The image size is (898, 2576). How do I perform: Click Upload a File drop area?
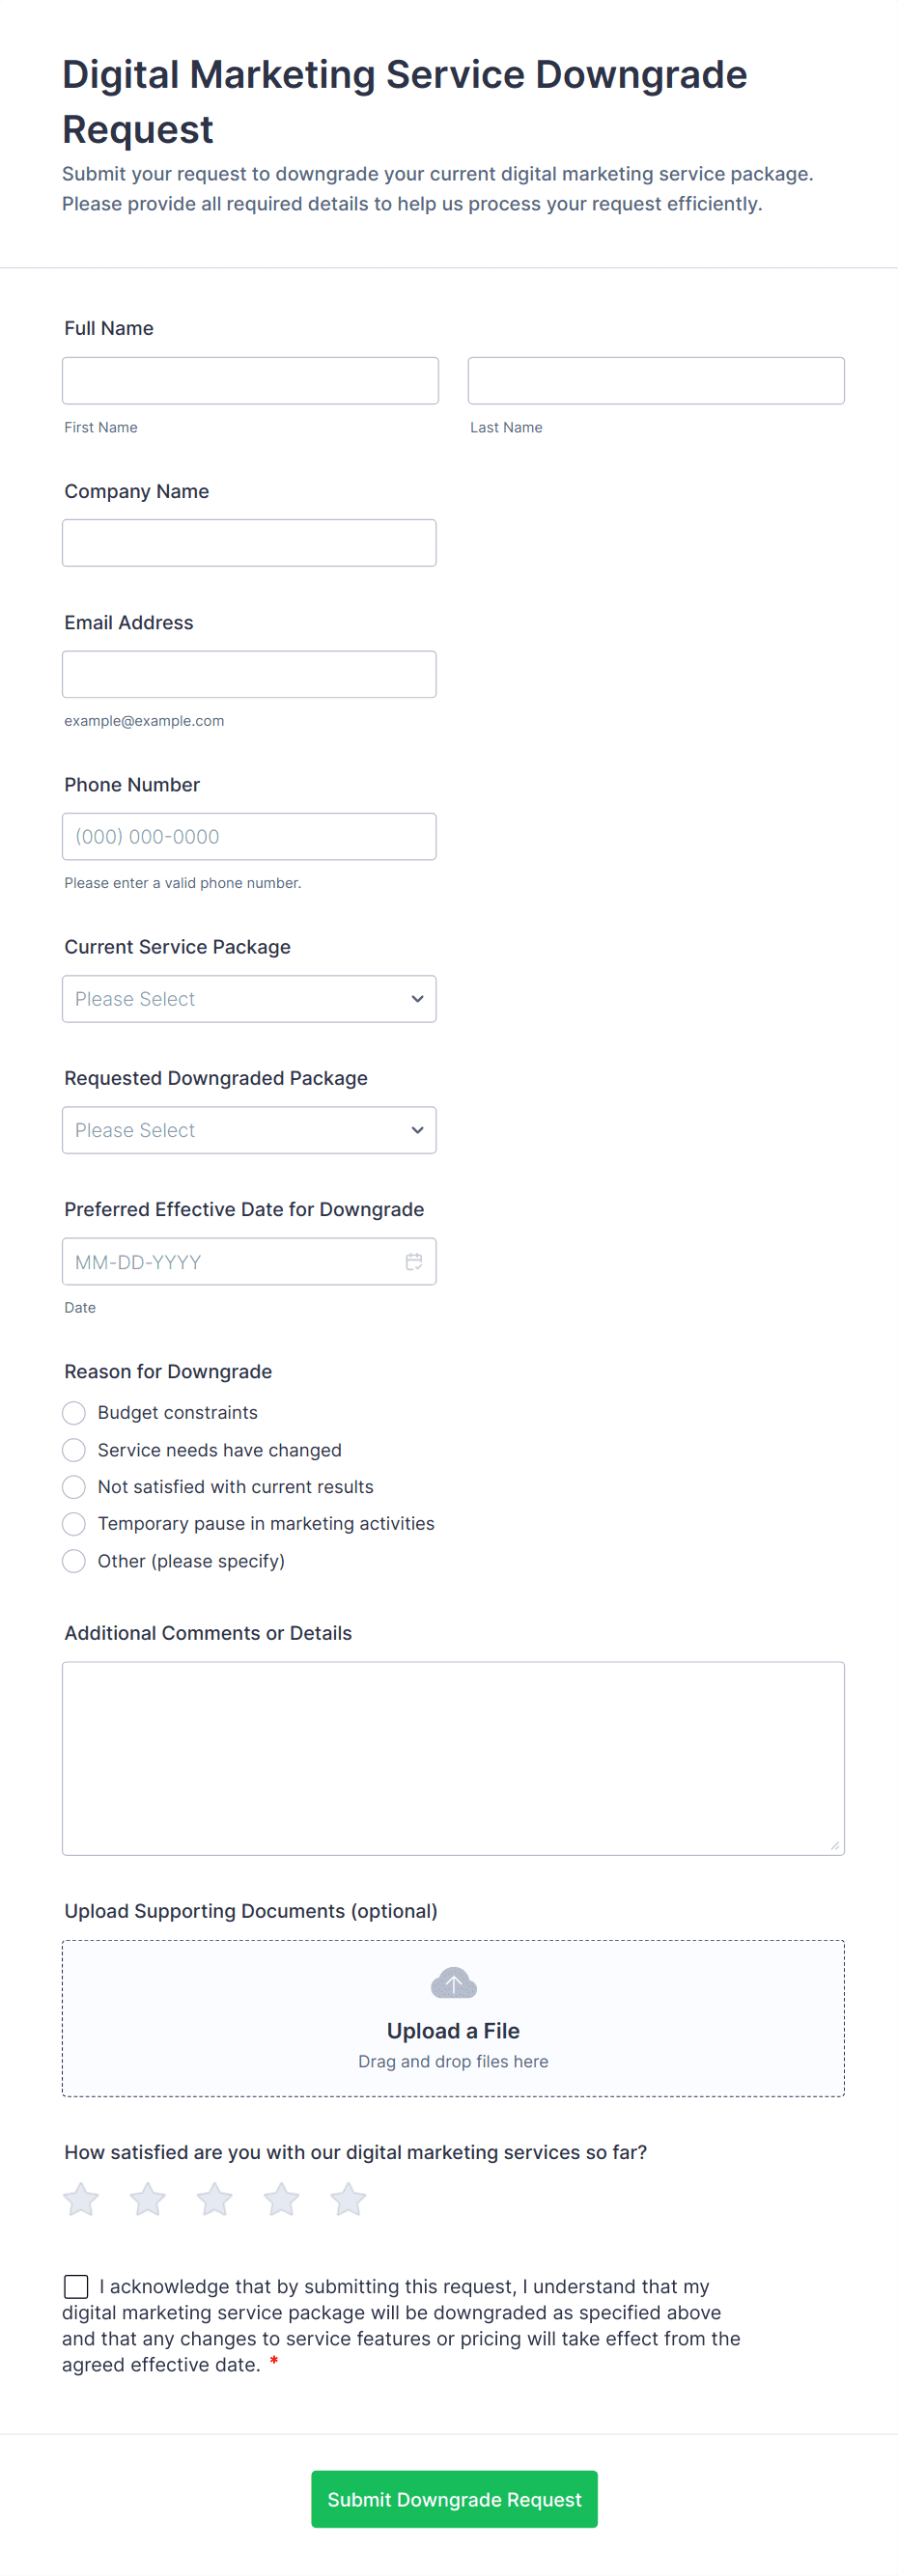(453, 2030)
